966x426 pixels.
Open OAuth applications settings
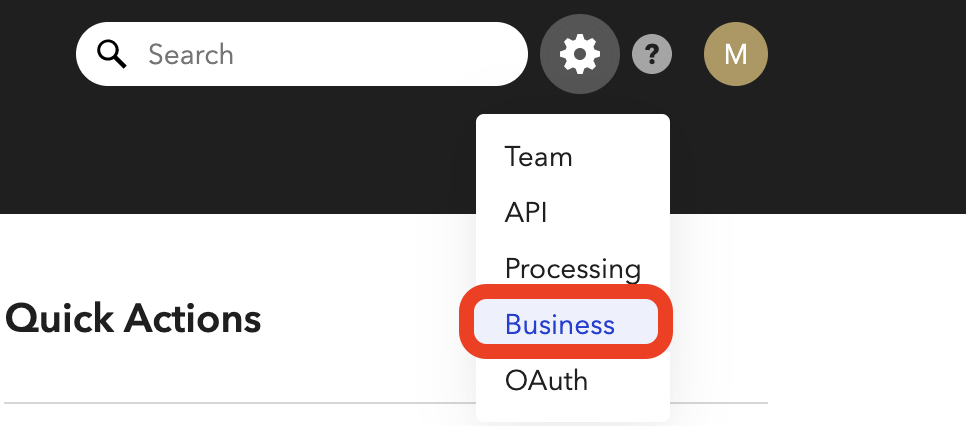546,380
